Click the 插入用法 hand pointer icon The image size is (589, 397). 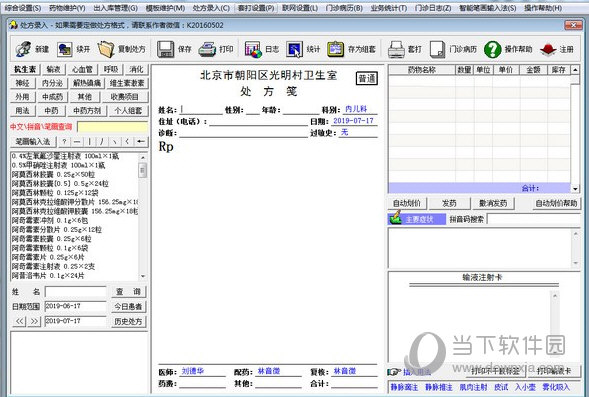point(394,372)
